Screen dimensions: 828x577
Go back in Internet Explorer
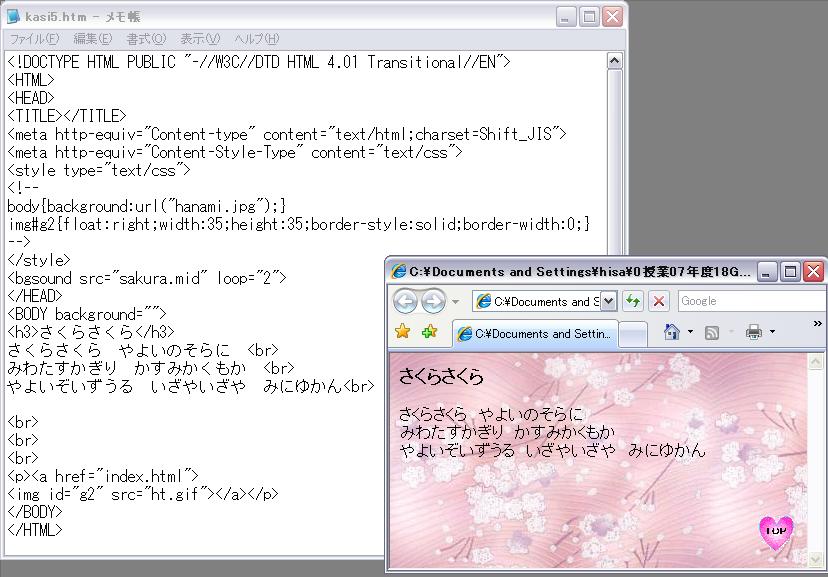[406, 301]
